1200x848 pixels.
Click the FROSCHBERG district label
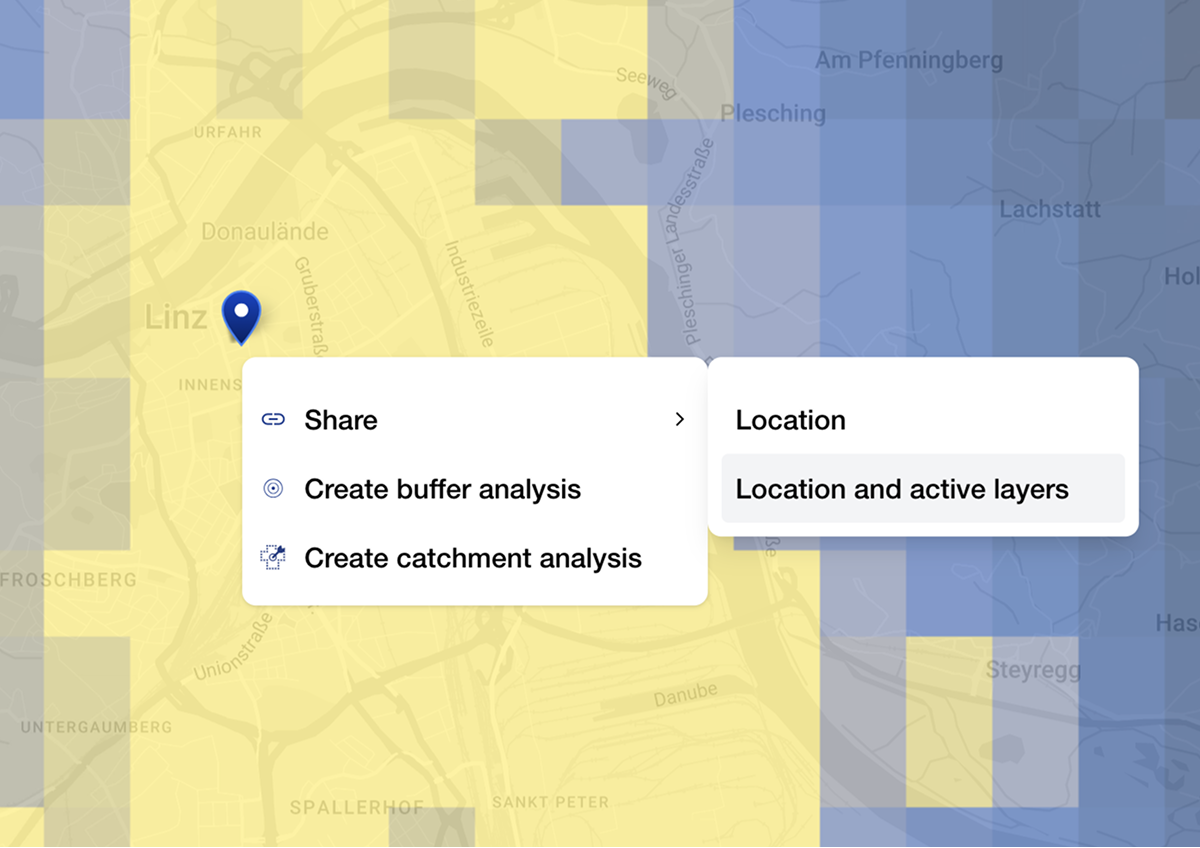[x=68, y=580]
